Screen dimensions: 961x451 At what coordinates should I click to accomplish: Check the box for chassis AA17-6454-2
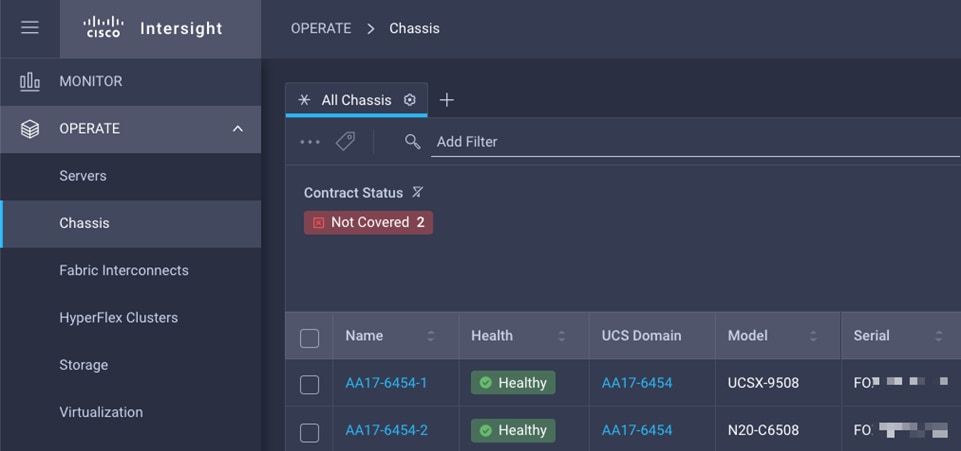pos(310,433)
